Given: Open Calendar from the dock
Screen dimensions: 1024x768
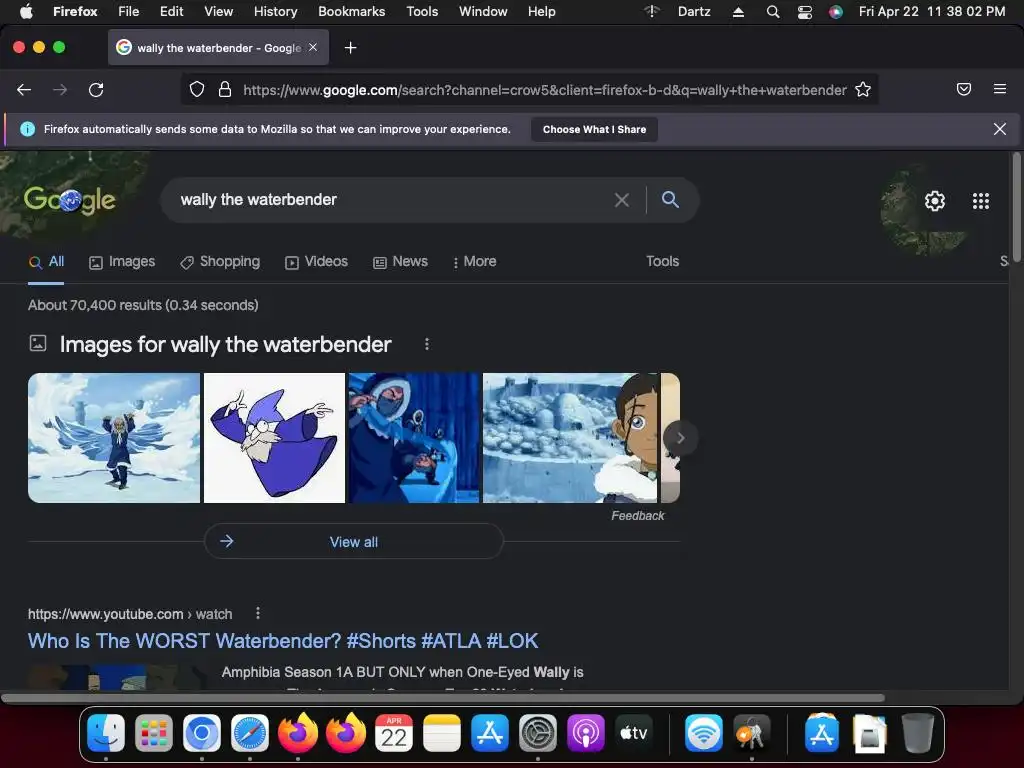Looking at the screenshot, I should point(394,733).
